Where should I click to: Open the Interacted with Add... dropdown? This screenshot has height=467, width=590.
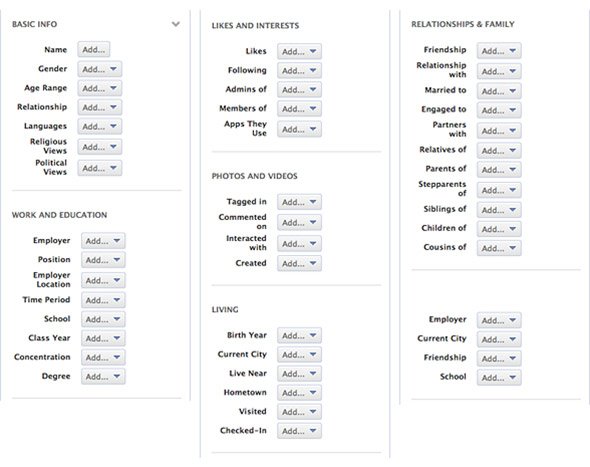point(299,243)
